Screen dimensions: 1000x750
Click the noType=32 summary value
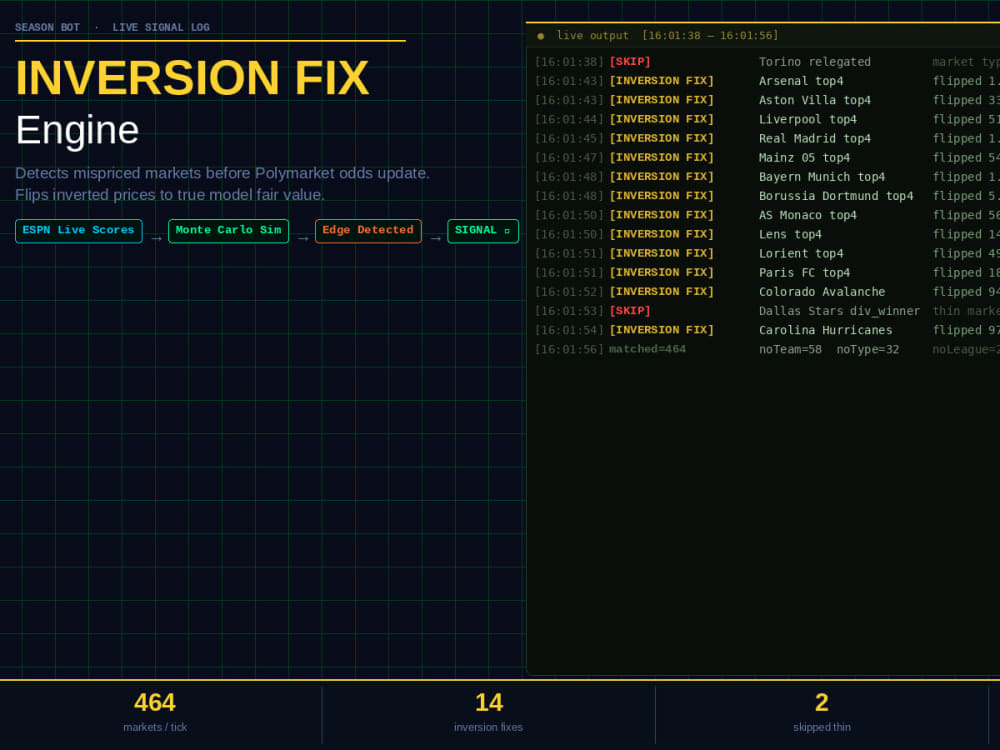click(867, 349)
